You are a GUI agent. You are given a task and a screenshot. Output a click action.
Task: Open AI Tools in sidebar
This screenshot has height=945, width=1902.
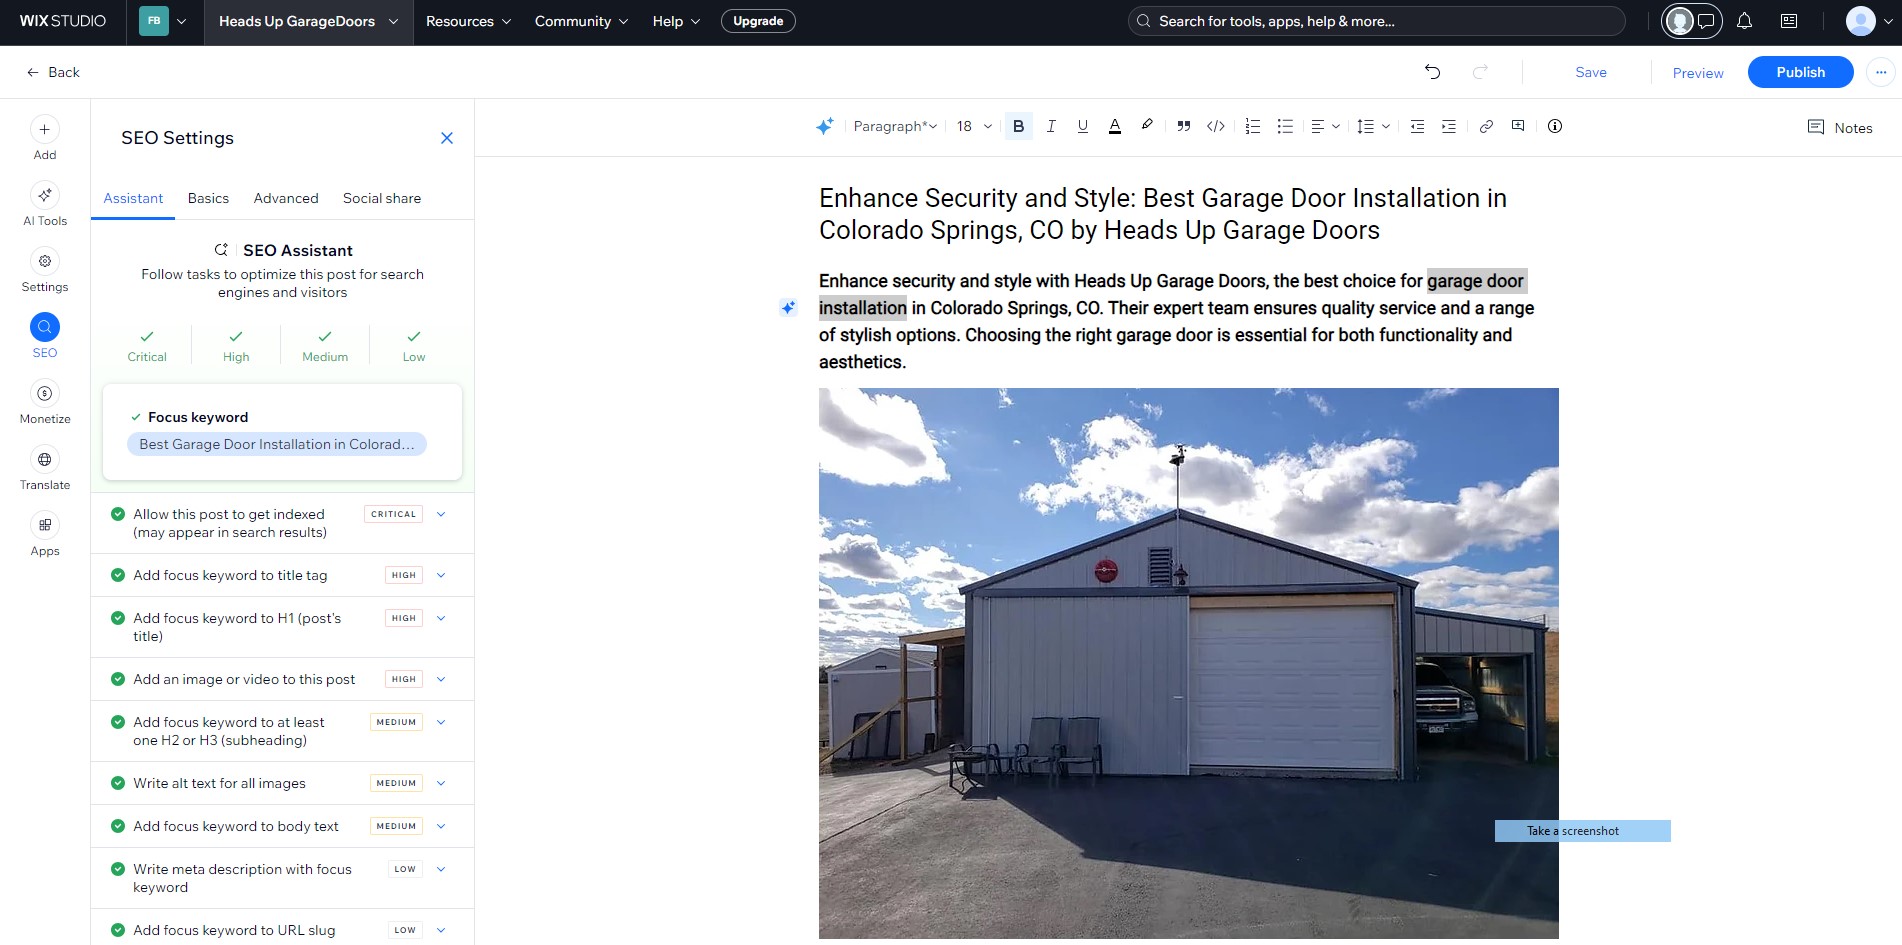tap(45, 204)
